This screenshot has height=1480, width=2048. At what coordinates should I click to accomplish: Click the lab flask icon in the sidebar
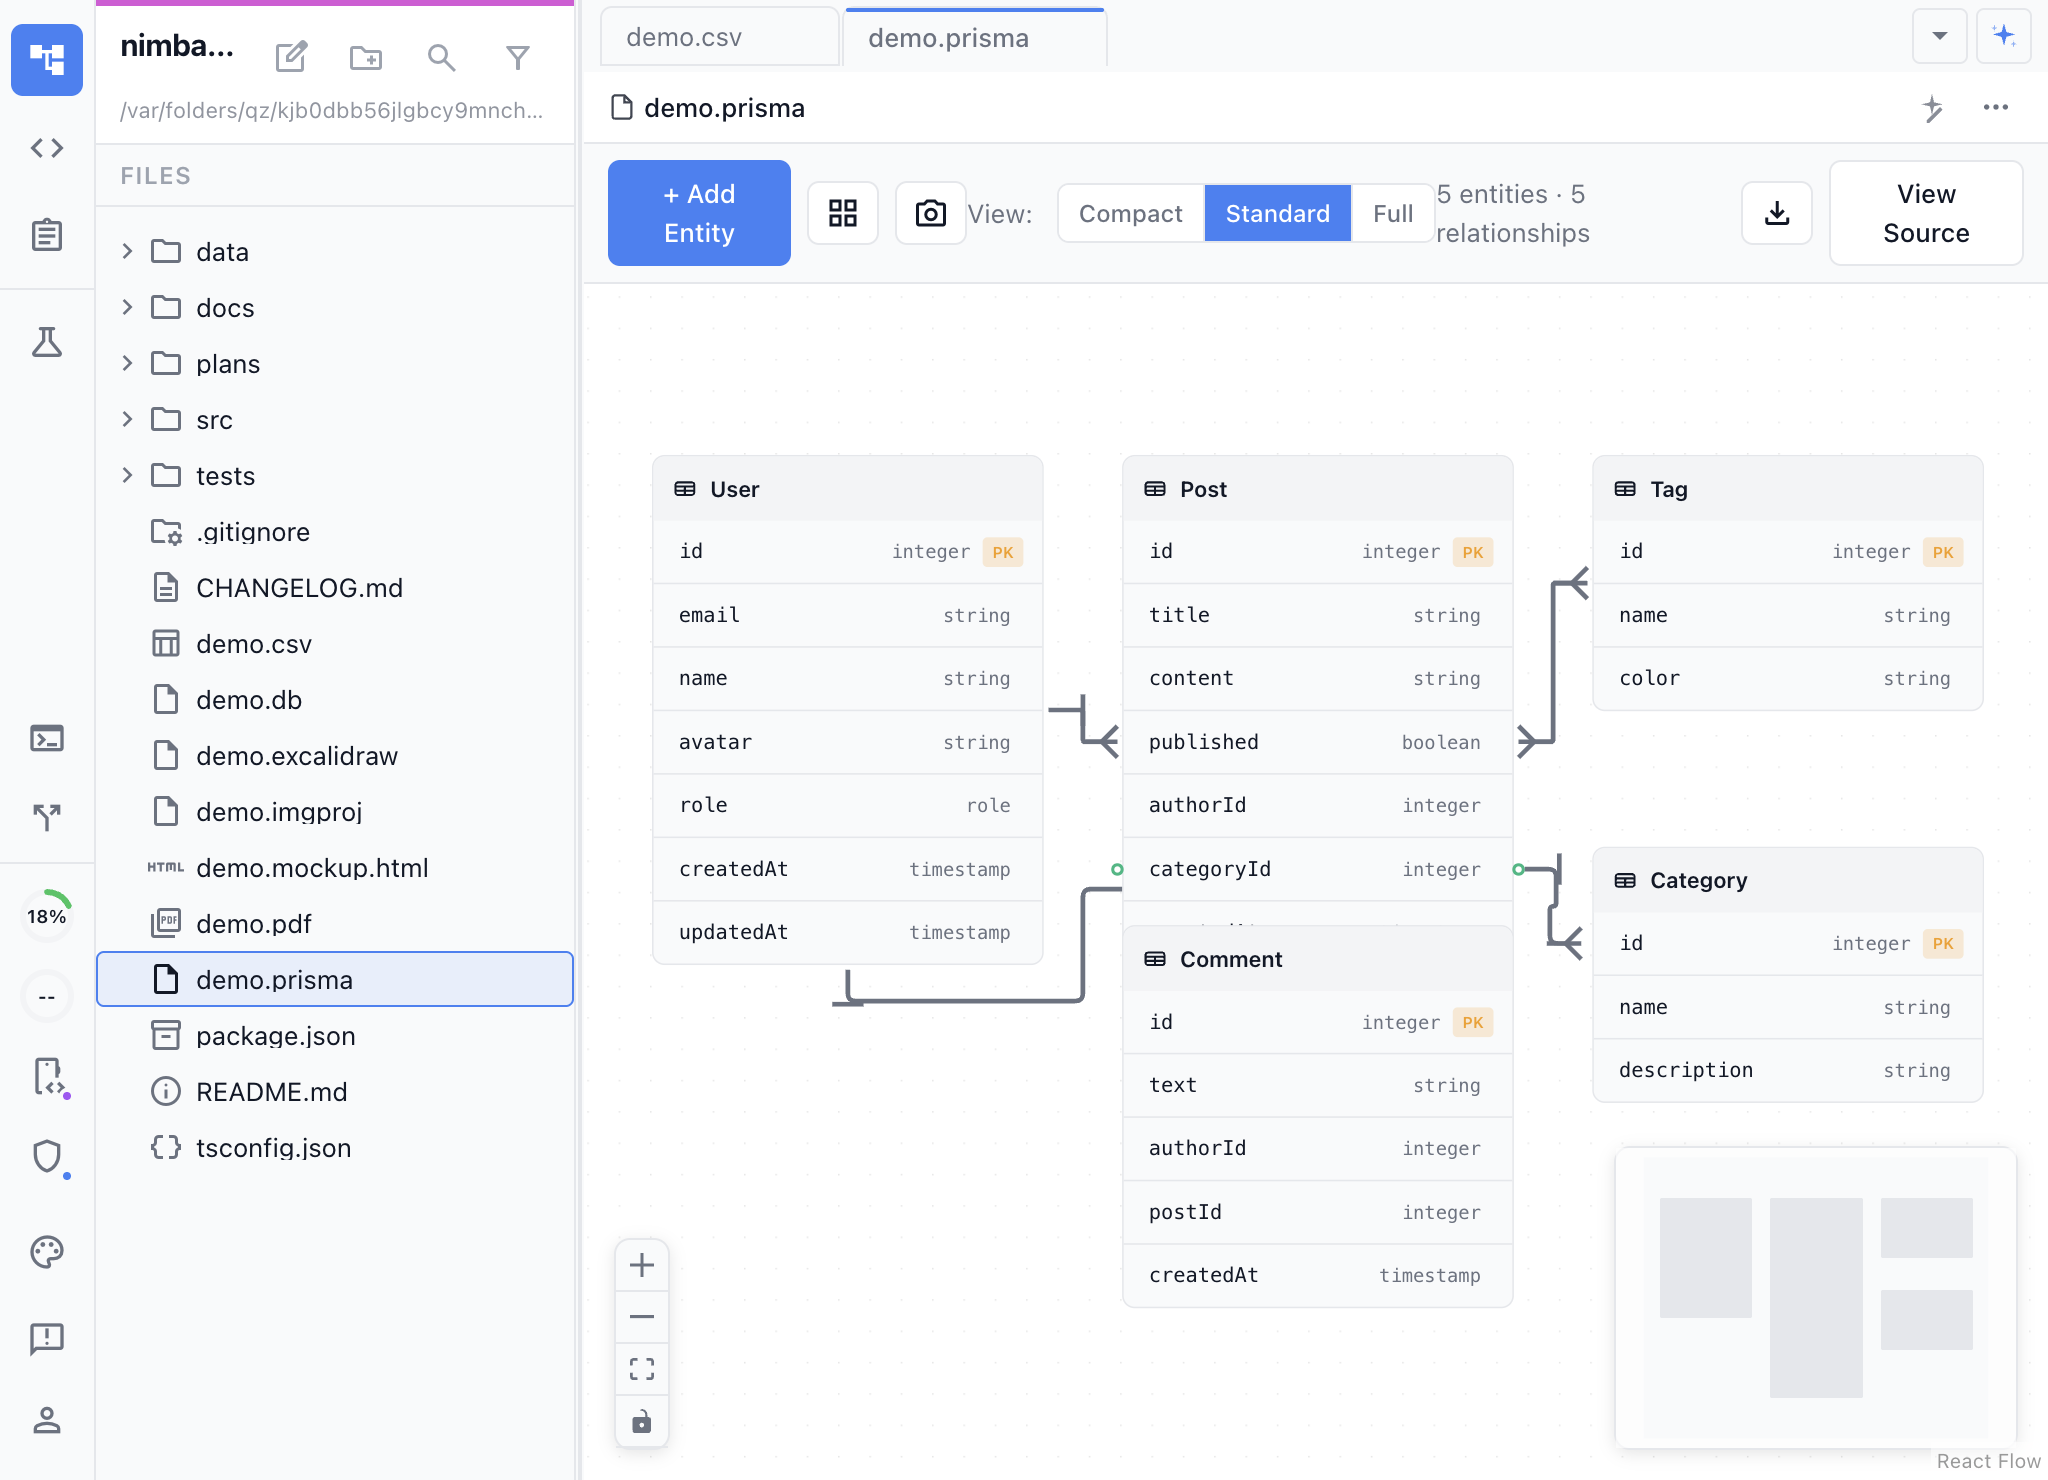[x=46, y=343]
